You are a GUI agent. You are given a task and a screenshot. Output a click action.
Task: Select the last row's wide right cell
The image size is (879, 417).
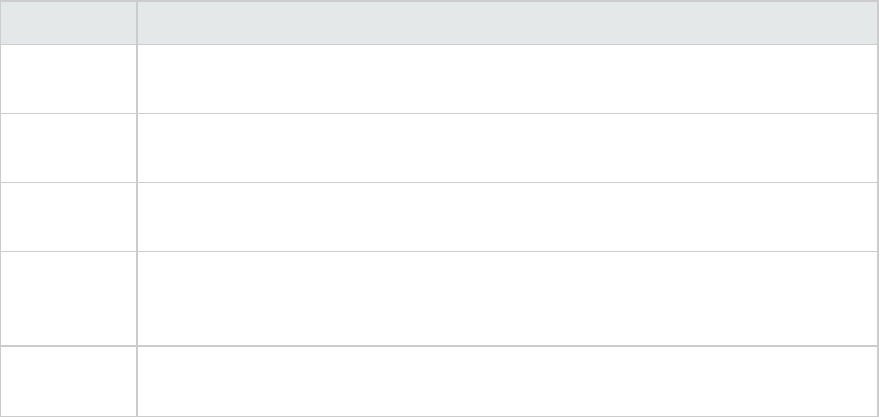click(507, 381)
